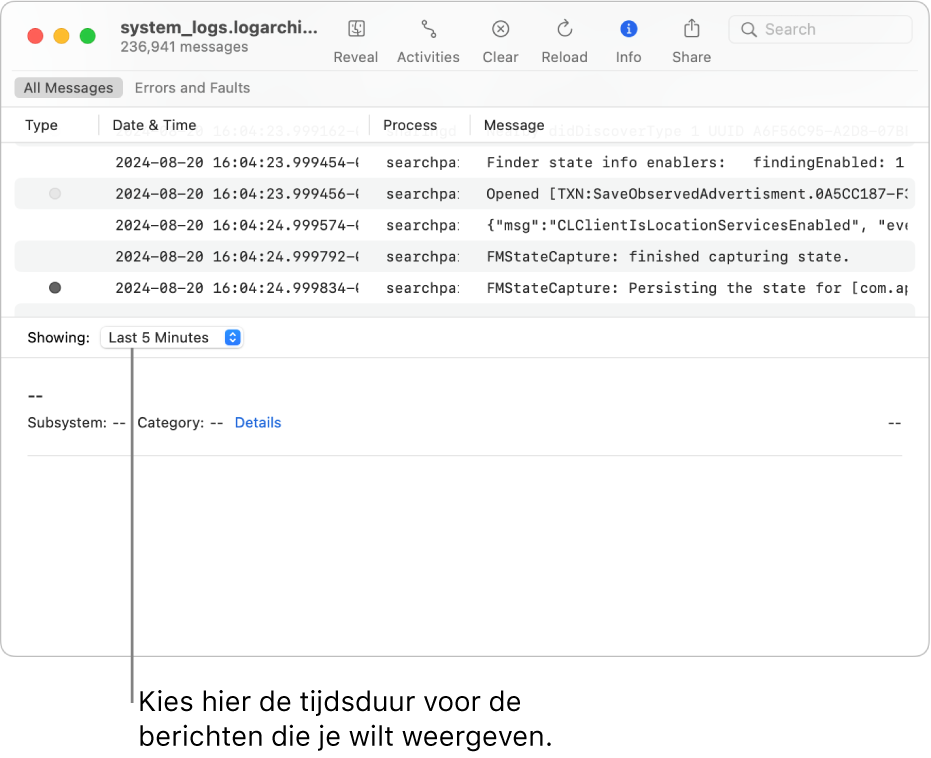Sort by Date & Time column header
This screenshot has width=931, height=758.
pos(154,125)
